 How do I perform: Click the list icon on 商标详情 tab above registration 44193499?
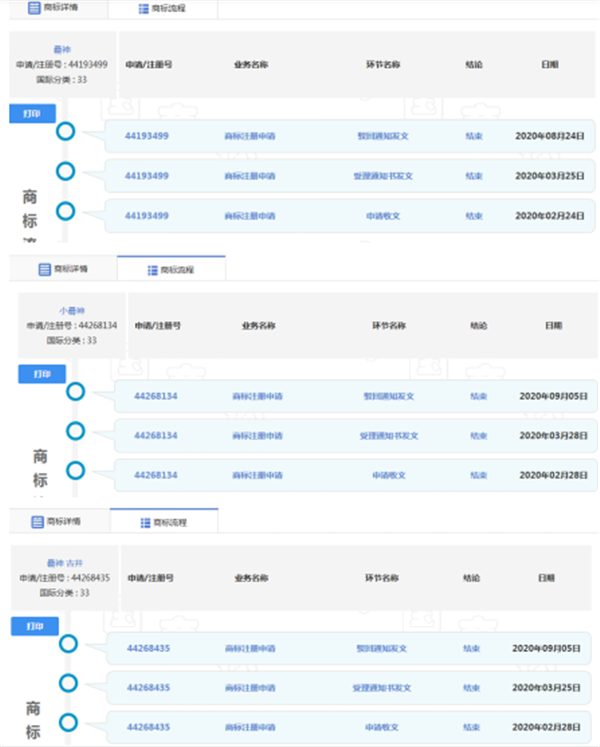[32, 9]
